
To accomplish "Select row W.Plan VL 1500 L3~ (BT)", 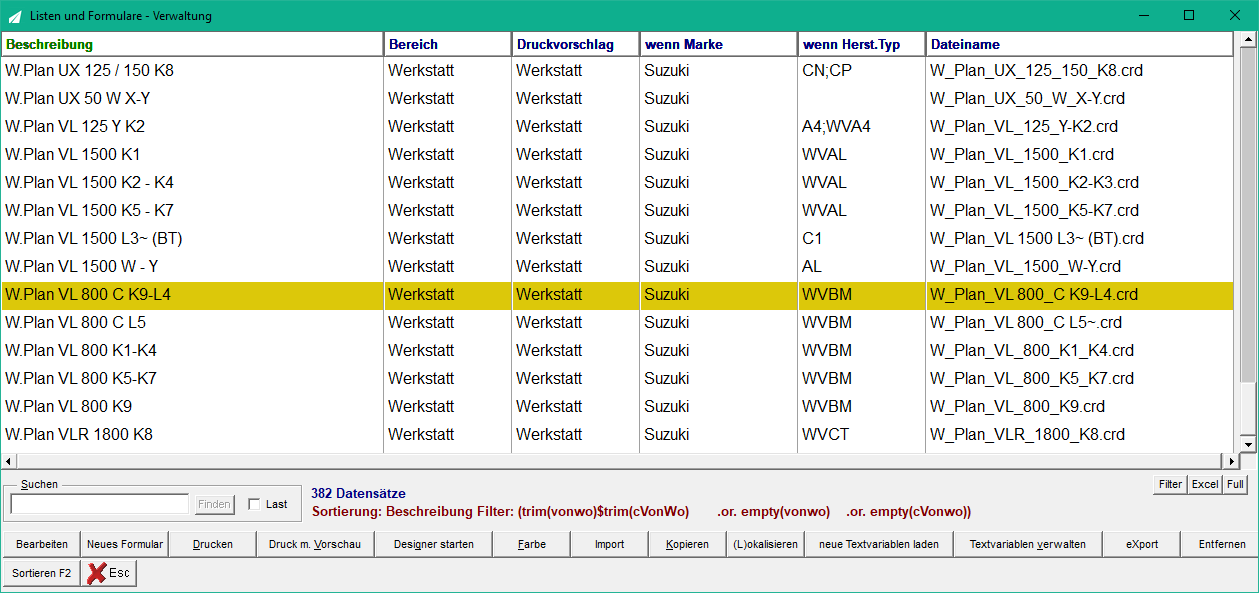I will [617, 239].
